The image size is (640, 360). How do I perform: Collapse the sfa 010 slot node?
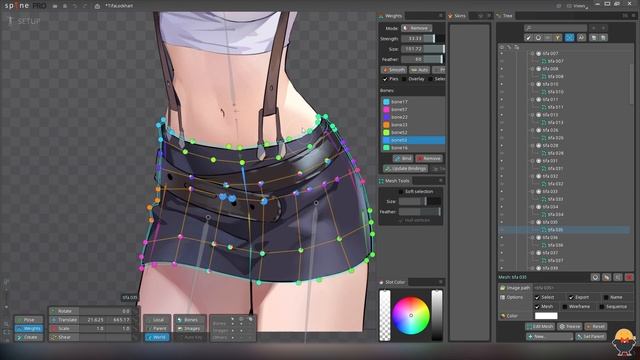(532, 84)
